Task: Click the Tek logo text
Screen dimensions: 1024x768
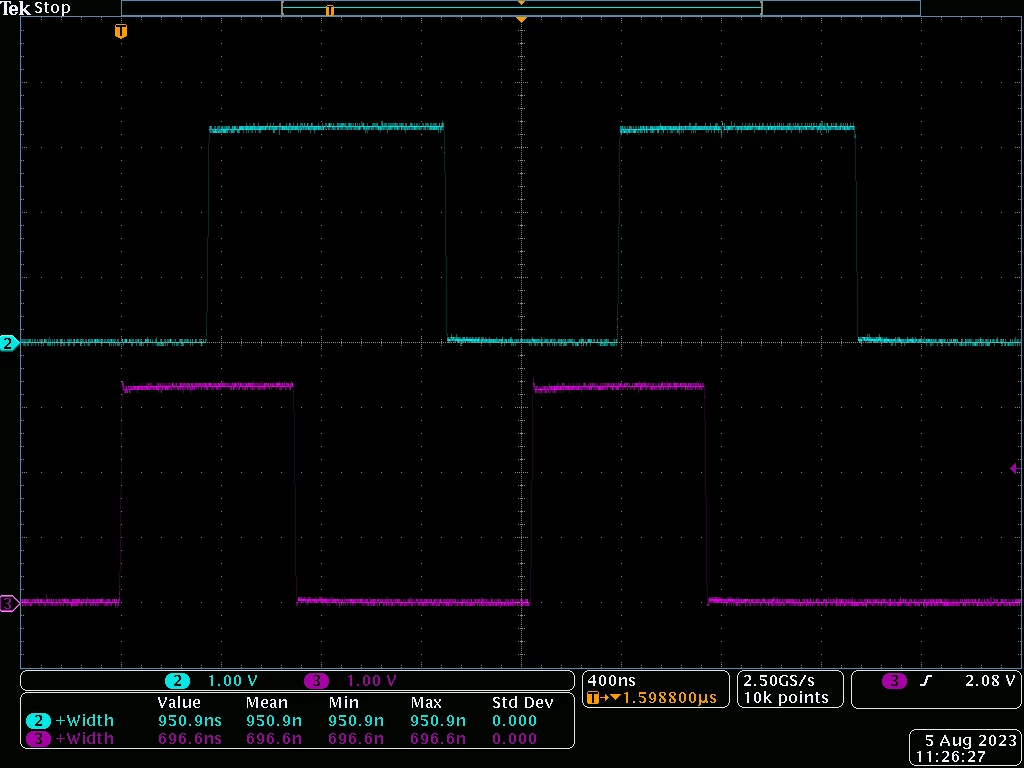Action: 16,8
